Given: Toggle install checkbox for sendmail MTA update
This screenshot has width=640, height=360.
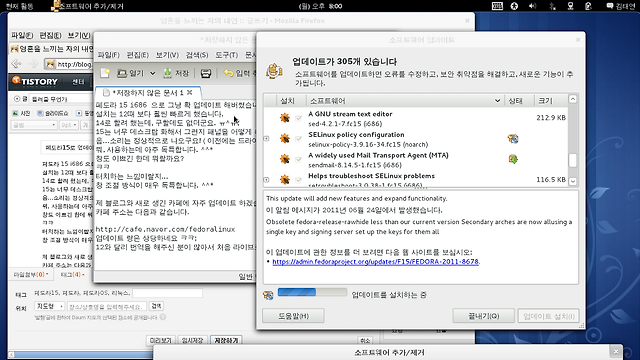Looking at the screenshot, I should 298,159.
